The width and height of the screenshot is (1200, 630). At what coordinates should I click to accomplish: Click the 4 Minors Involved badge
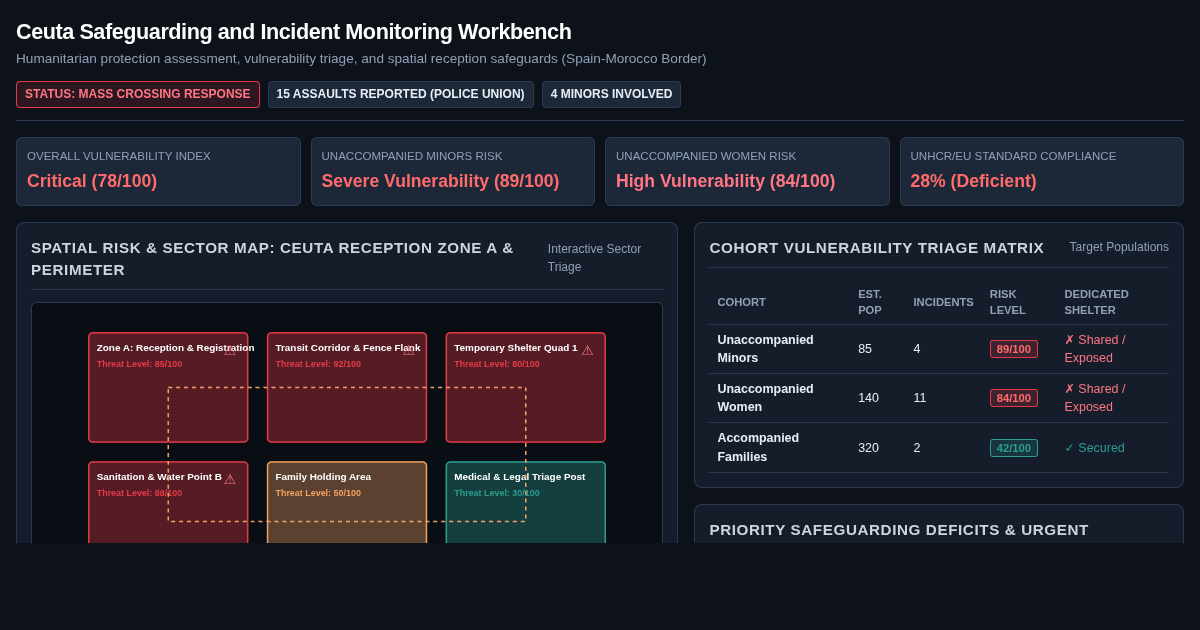tap(611, 94)
